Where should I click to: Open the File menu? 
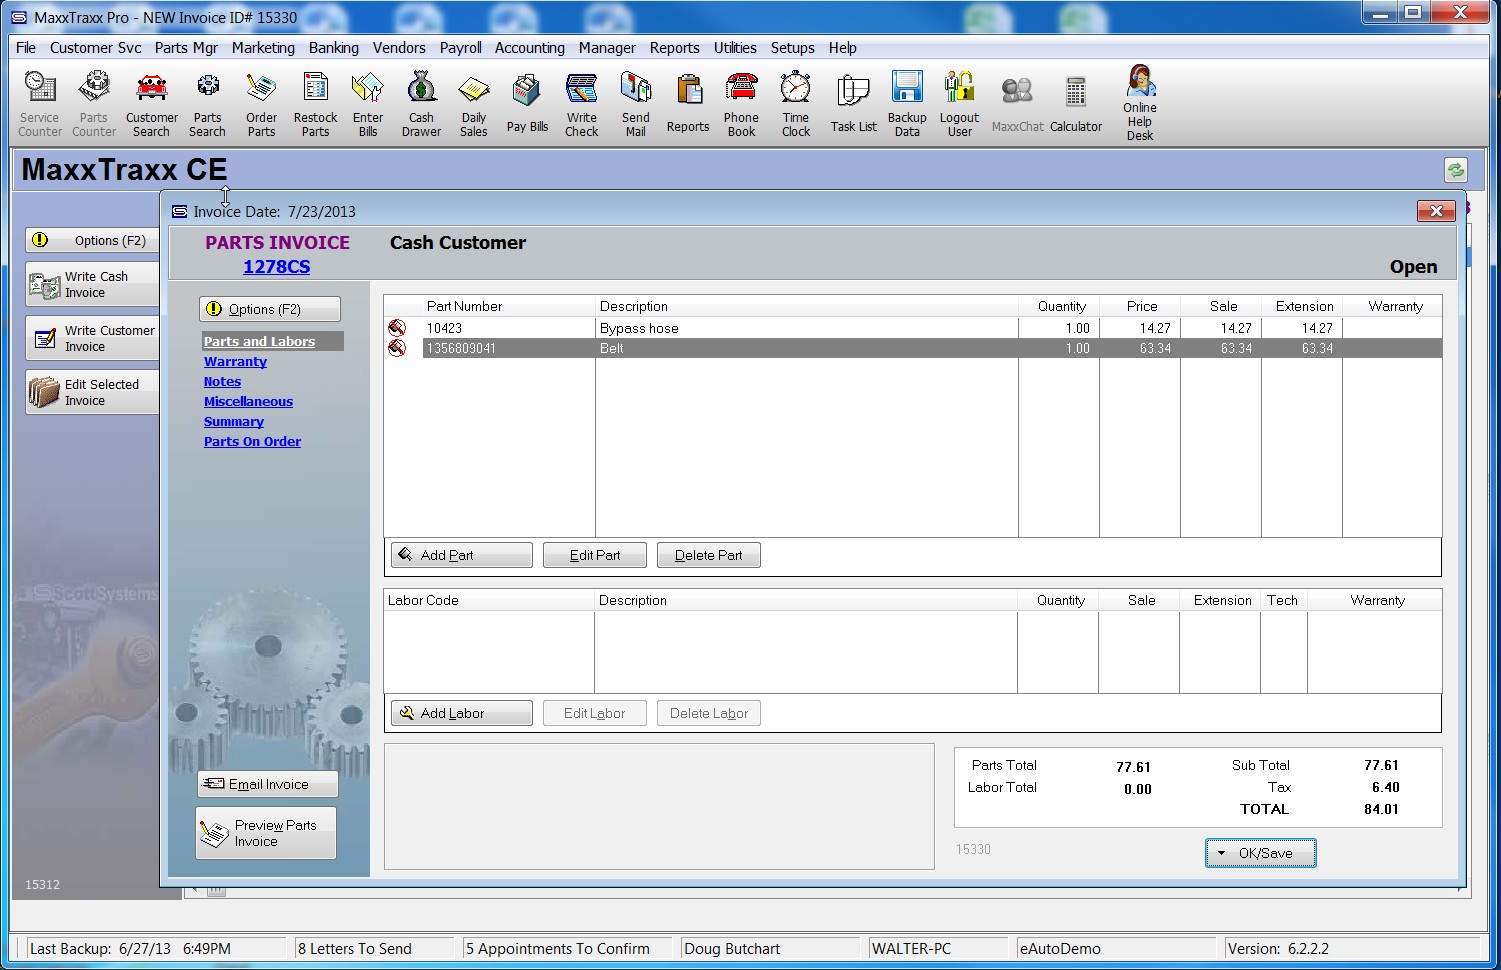coord(26,48)
